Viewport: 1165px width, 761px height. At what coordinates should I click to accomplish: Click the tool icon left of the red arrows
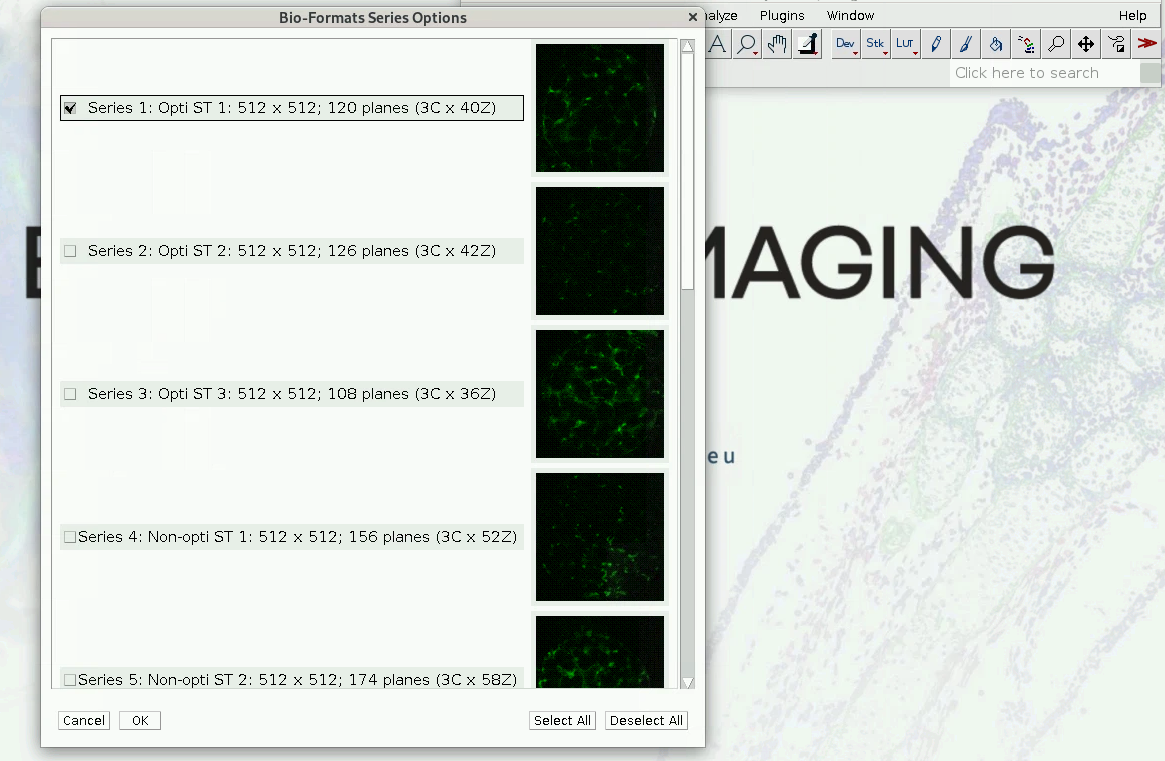click(1116, 44)
